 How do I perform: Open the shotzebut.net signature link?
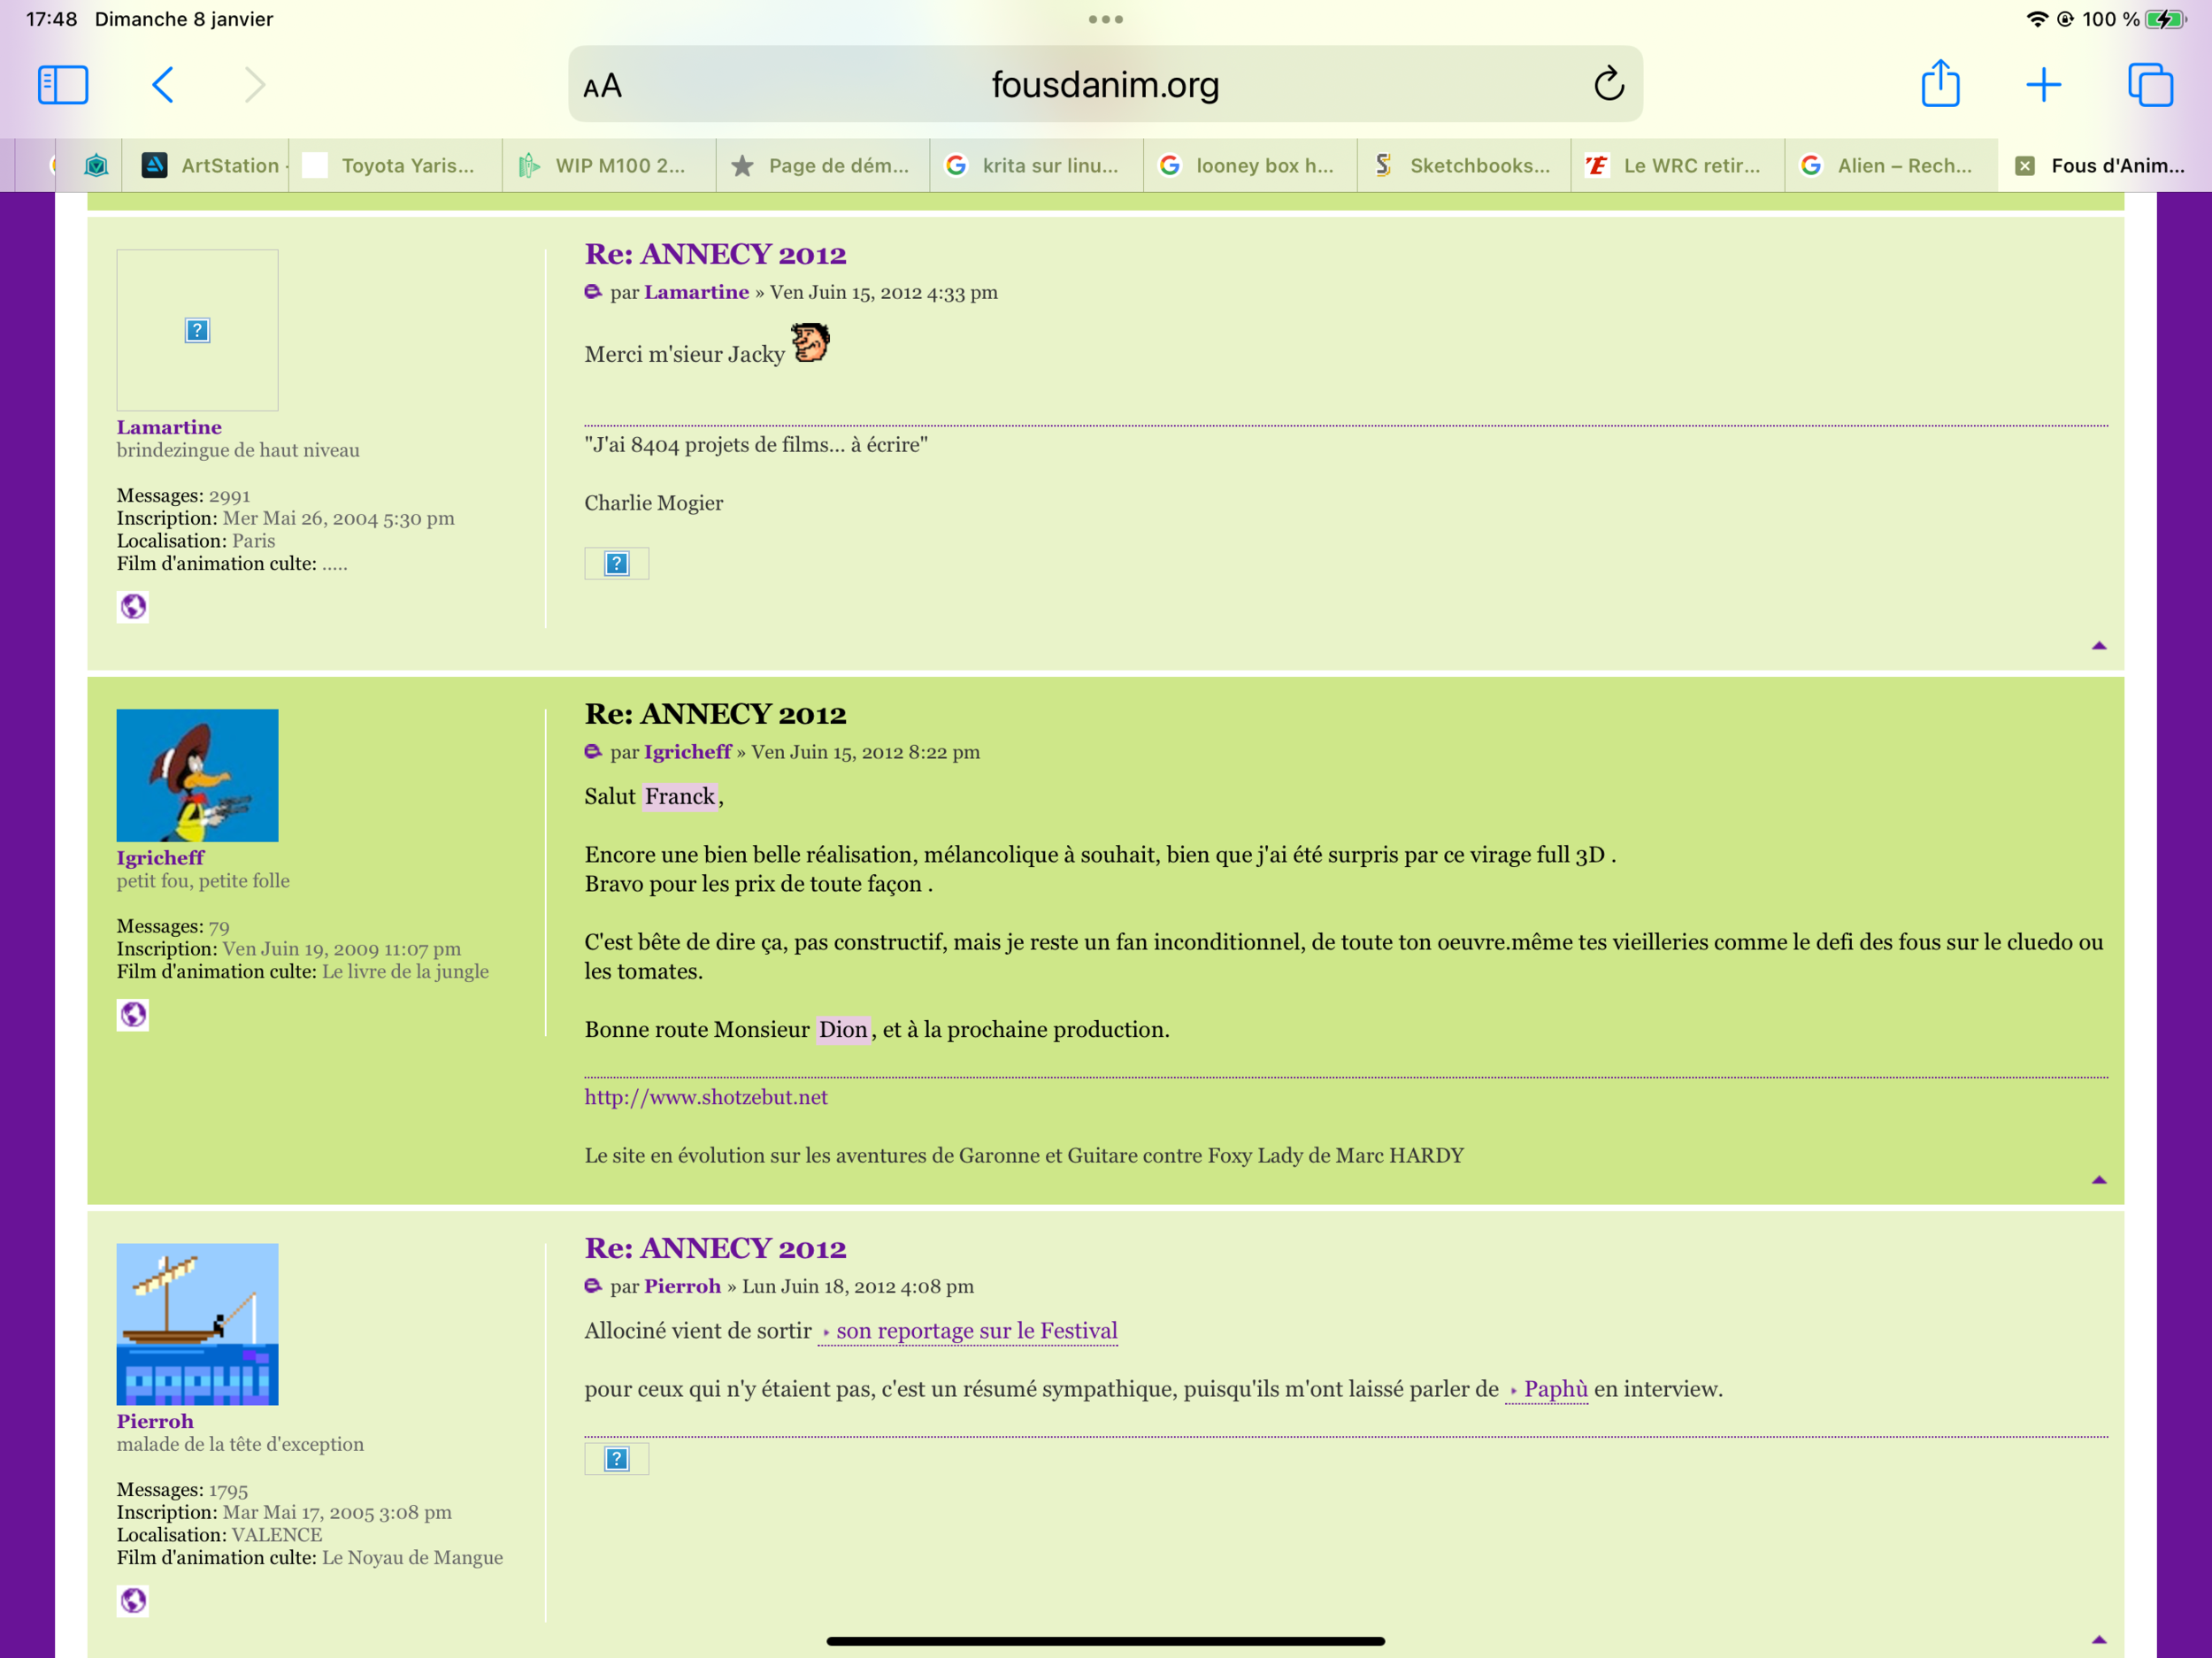point(705,1097)
